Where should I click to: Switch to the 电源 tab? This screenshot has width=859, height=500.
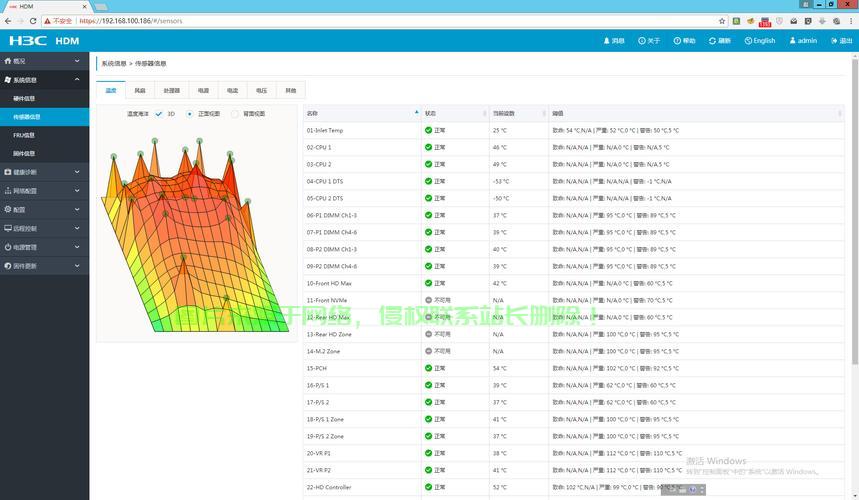[203, 90]
